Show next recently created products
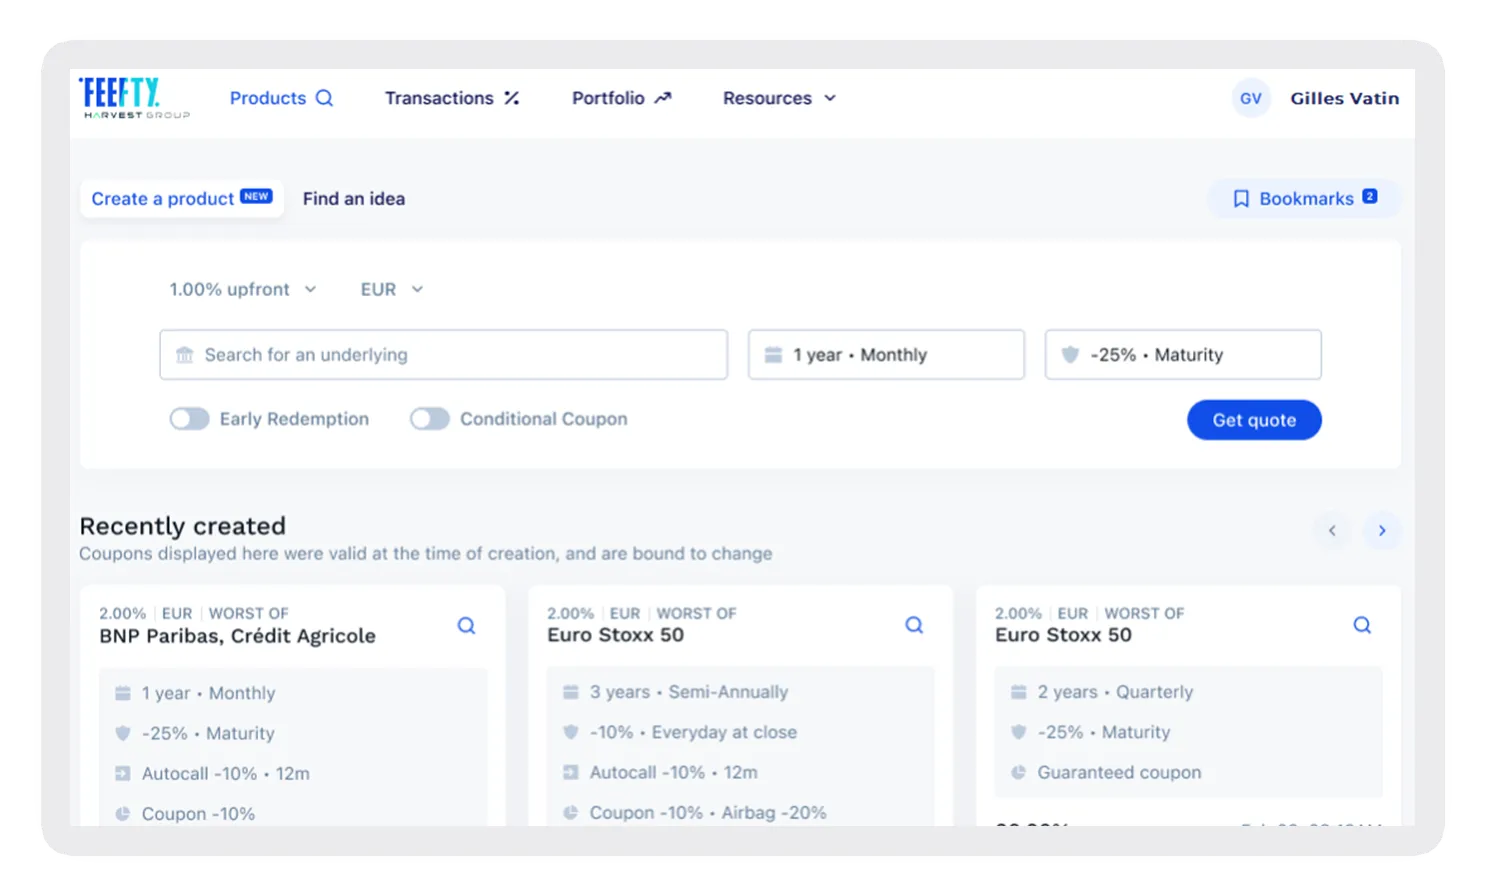Screen dimensions: 1486x896 1382,531
